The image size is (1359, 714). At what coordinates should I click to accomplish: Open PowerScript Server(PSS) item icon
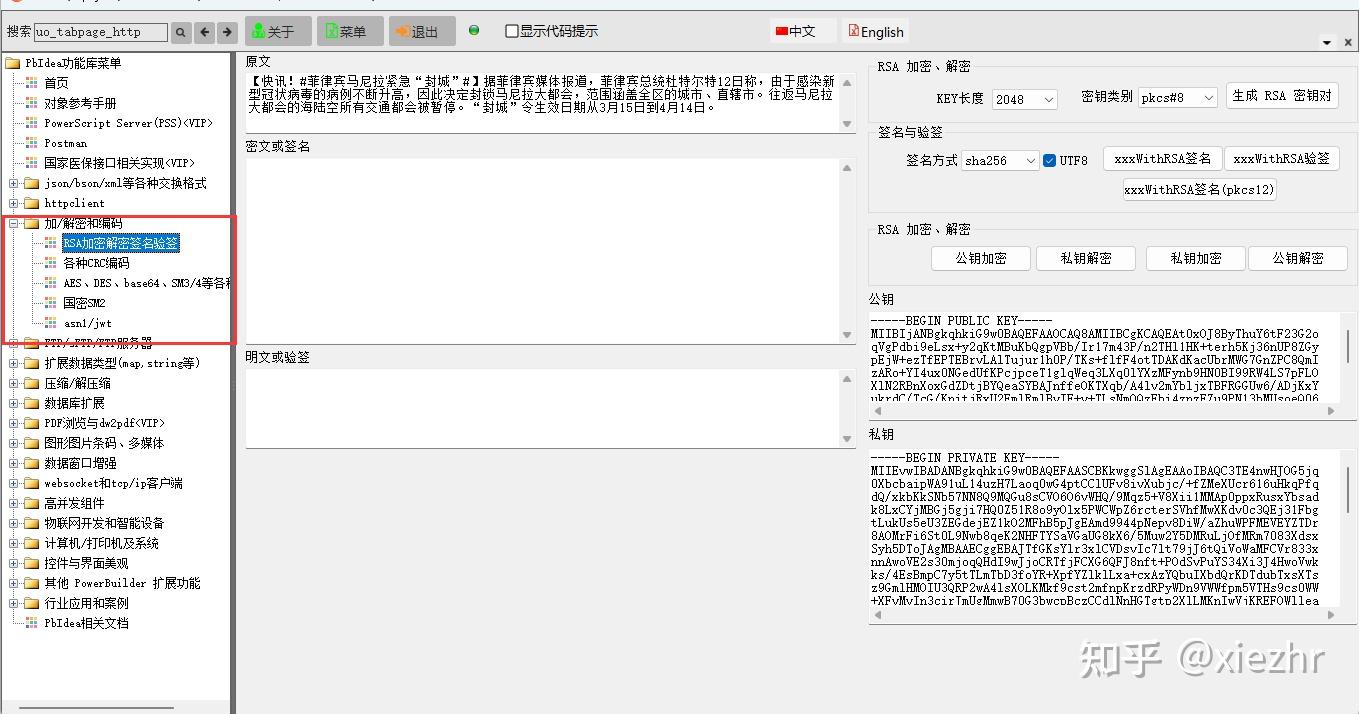[32, 123]
